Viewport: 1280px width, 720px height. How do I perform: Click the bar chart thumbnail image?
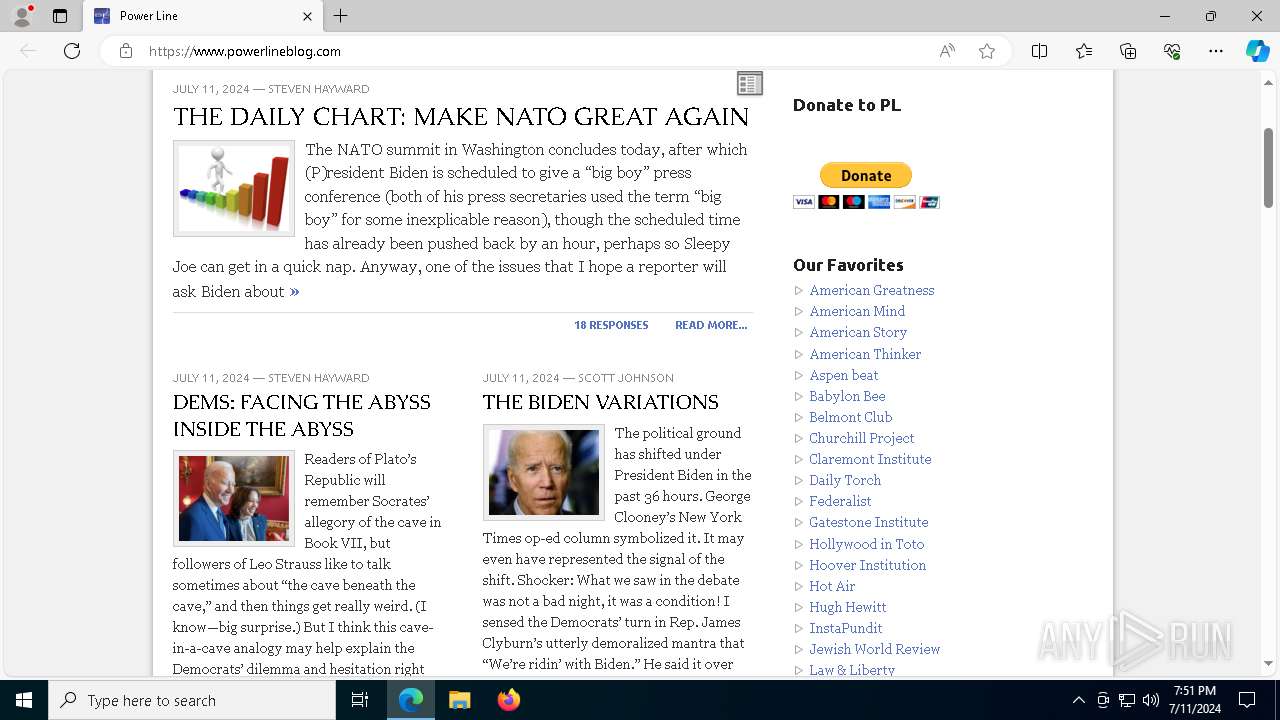point(234,188)
